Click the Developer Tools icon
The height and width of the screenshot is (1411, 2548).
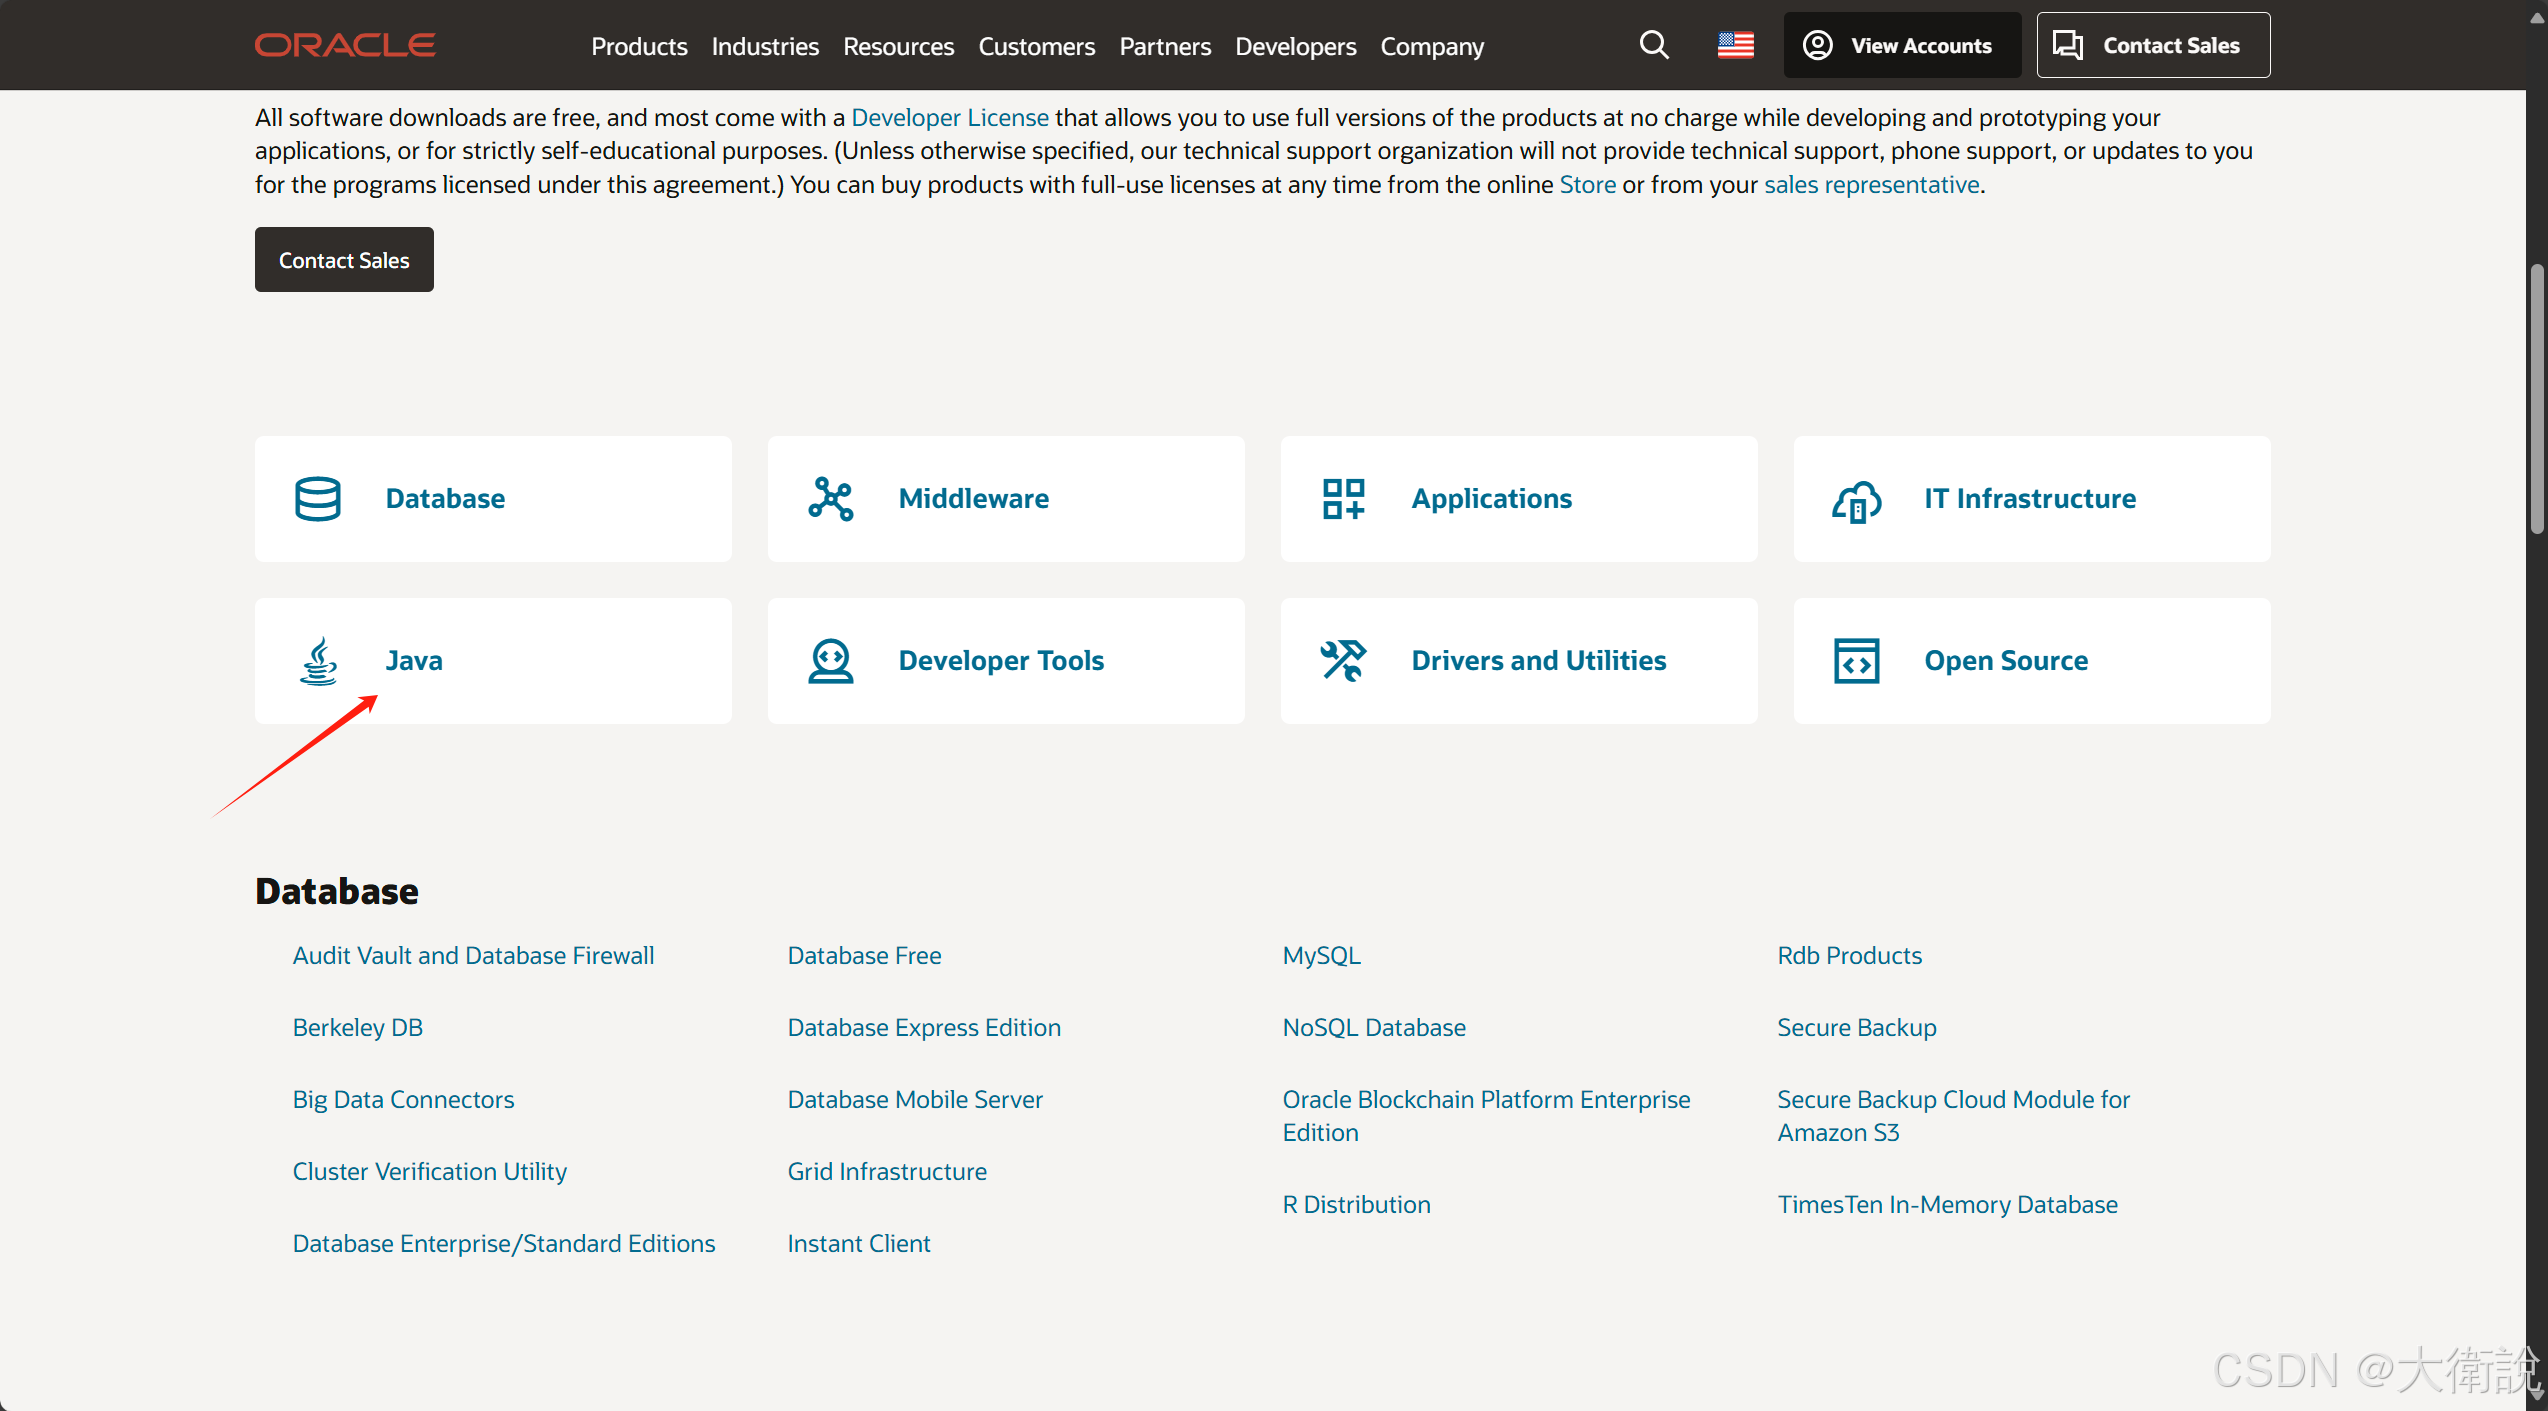tap(830, 661)
